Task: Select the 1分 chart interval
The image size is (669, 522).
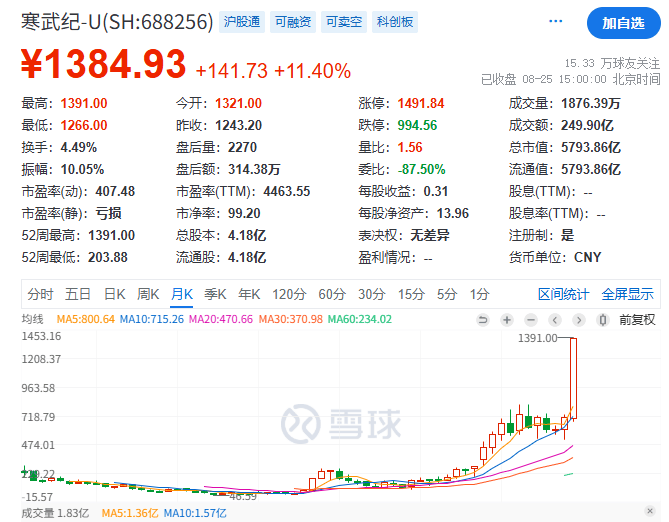Action: 480,294
